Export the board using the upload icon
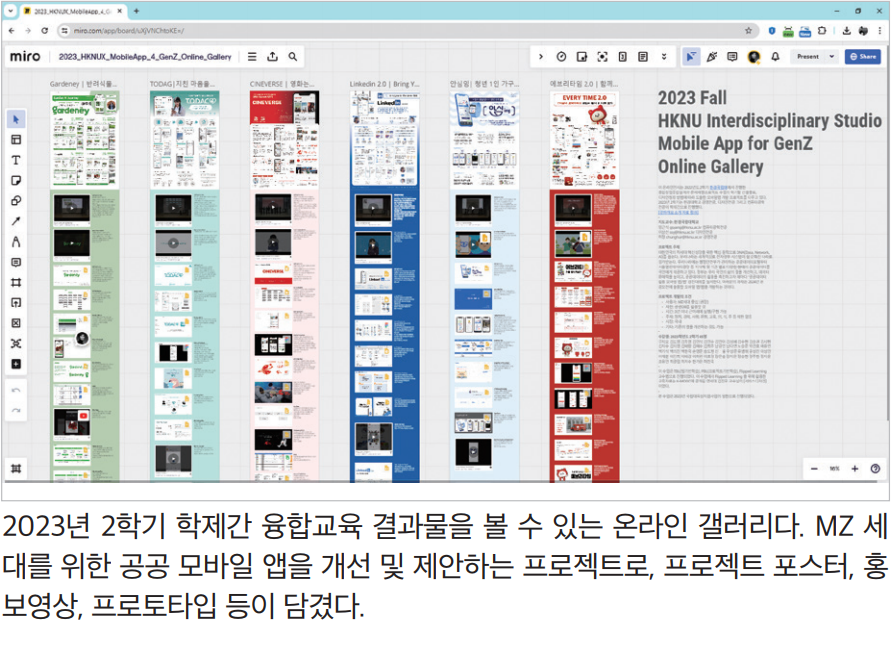The image size is (891, 648). click(x=273, y=56)
